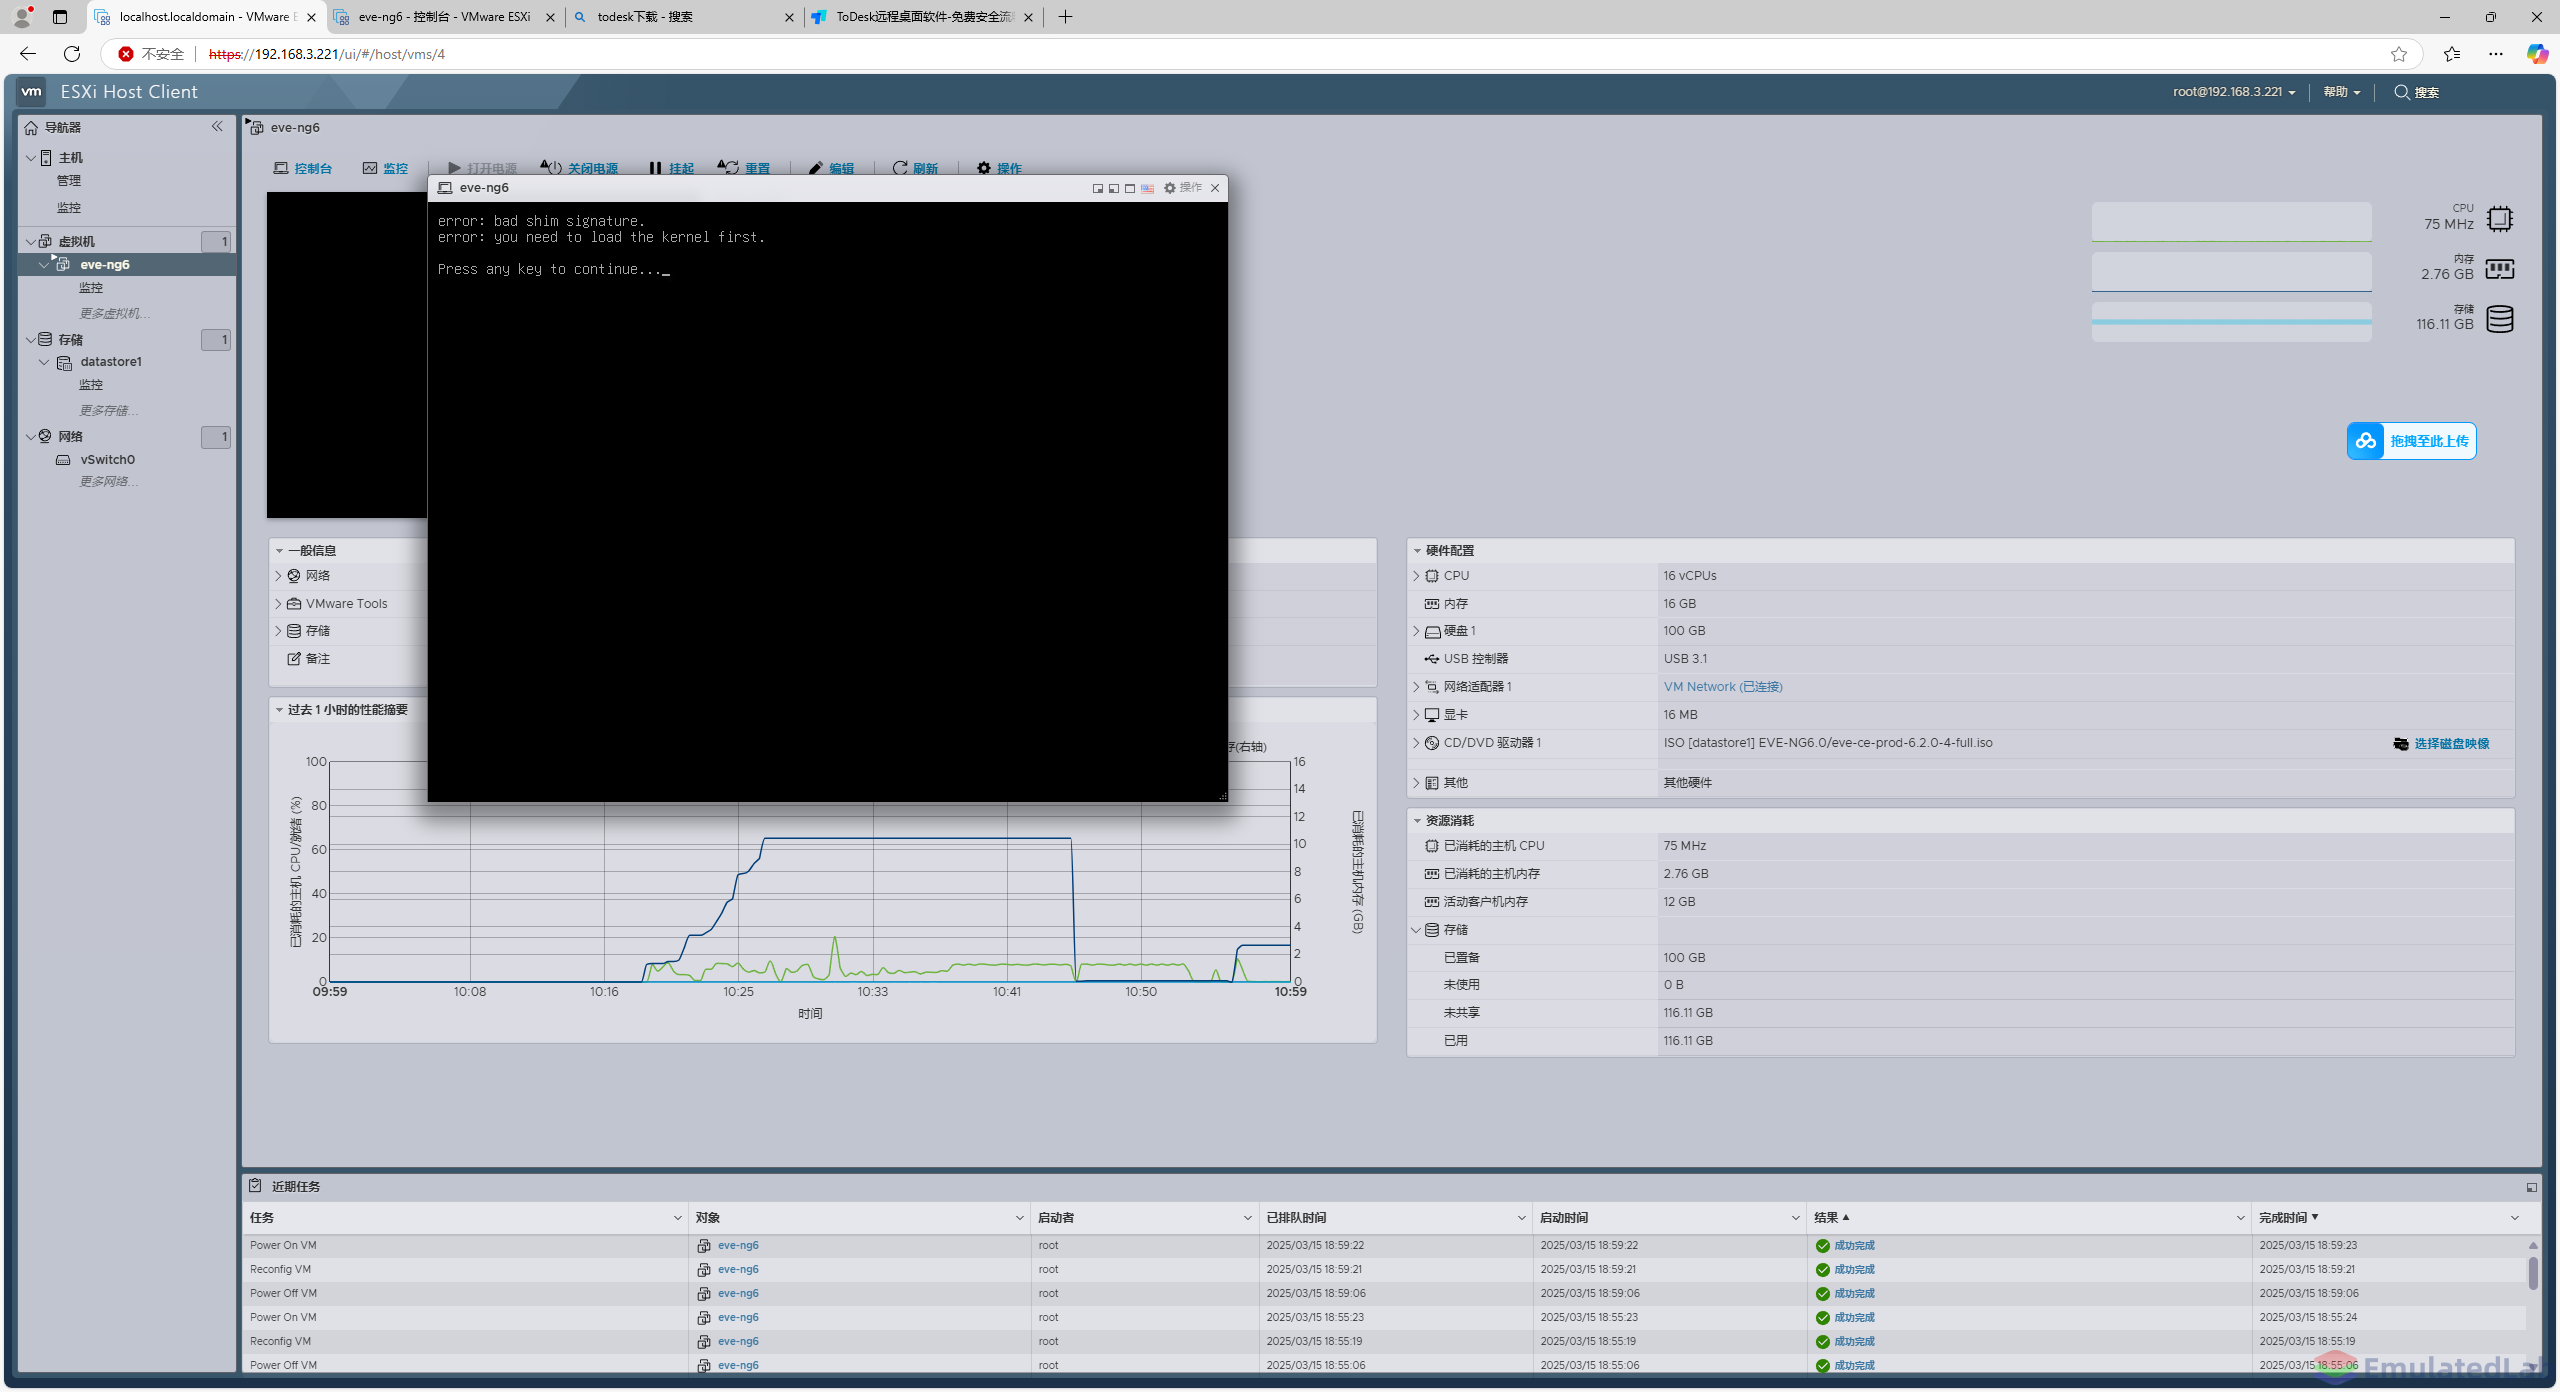2560x1392 pixels.
Task: Add page to favorites star icon
Action: (2398, 54)
